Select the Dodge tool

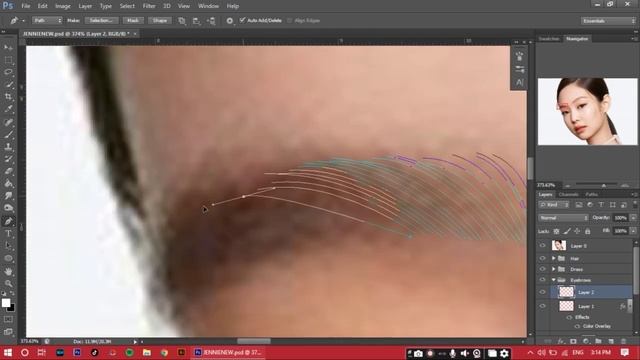[x=8, y=208]
